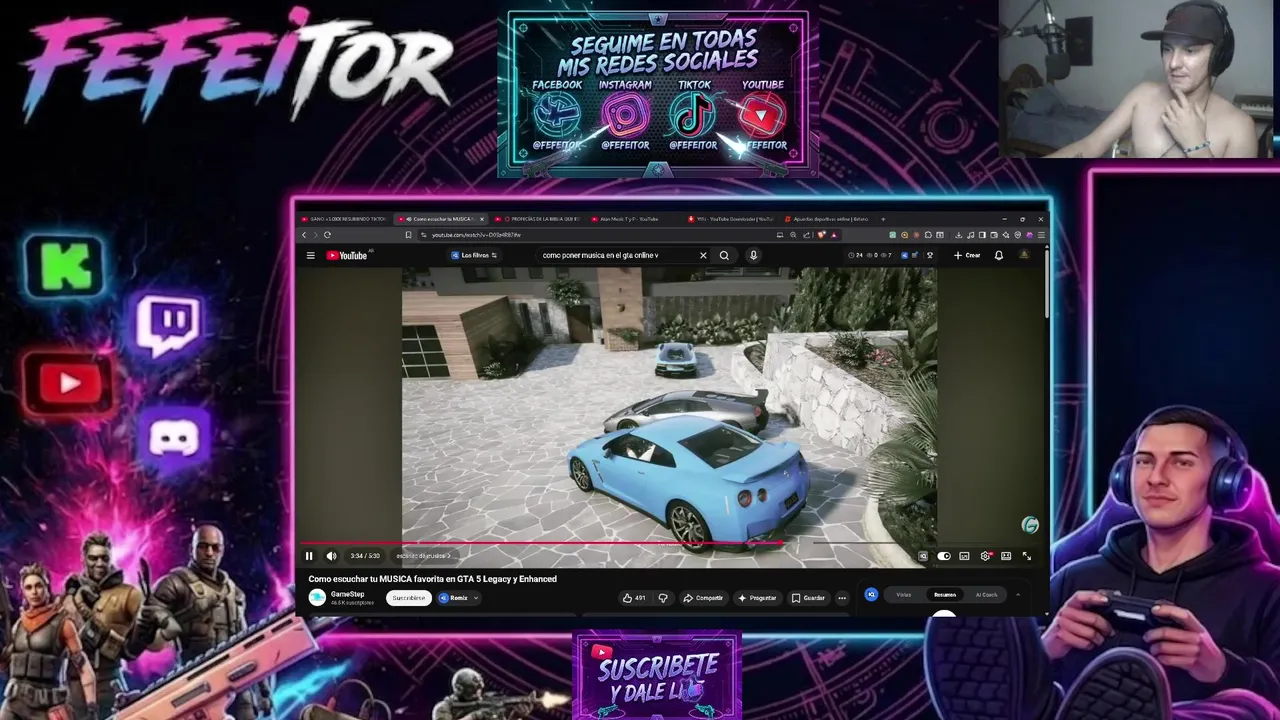Go to YouTube home via the logo
1280x720 pixels.
click(x=347, y=255)
